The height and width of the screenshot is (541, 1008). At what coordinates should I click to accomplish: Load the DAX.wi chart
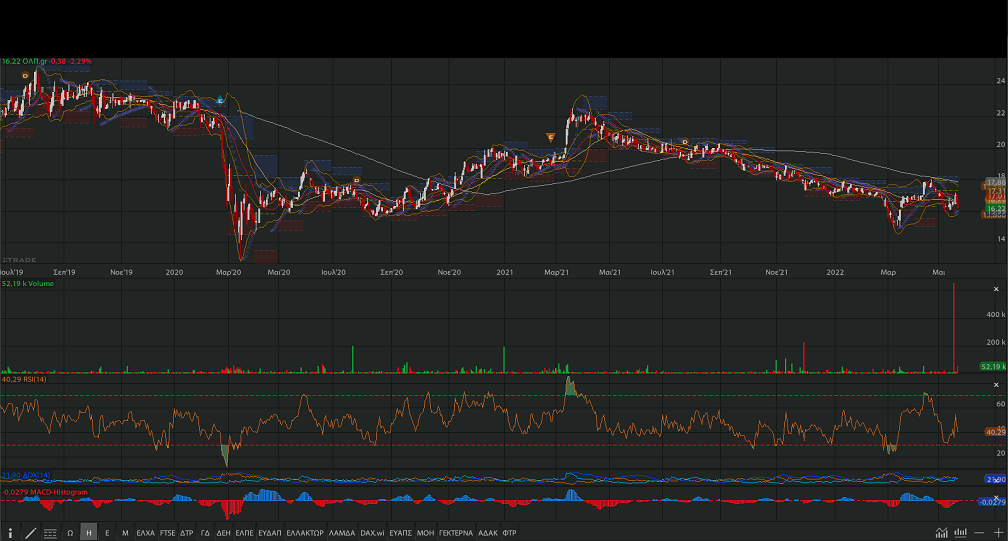click(371, 533)
